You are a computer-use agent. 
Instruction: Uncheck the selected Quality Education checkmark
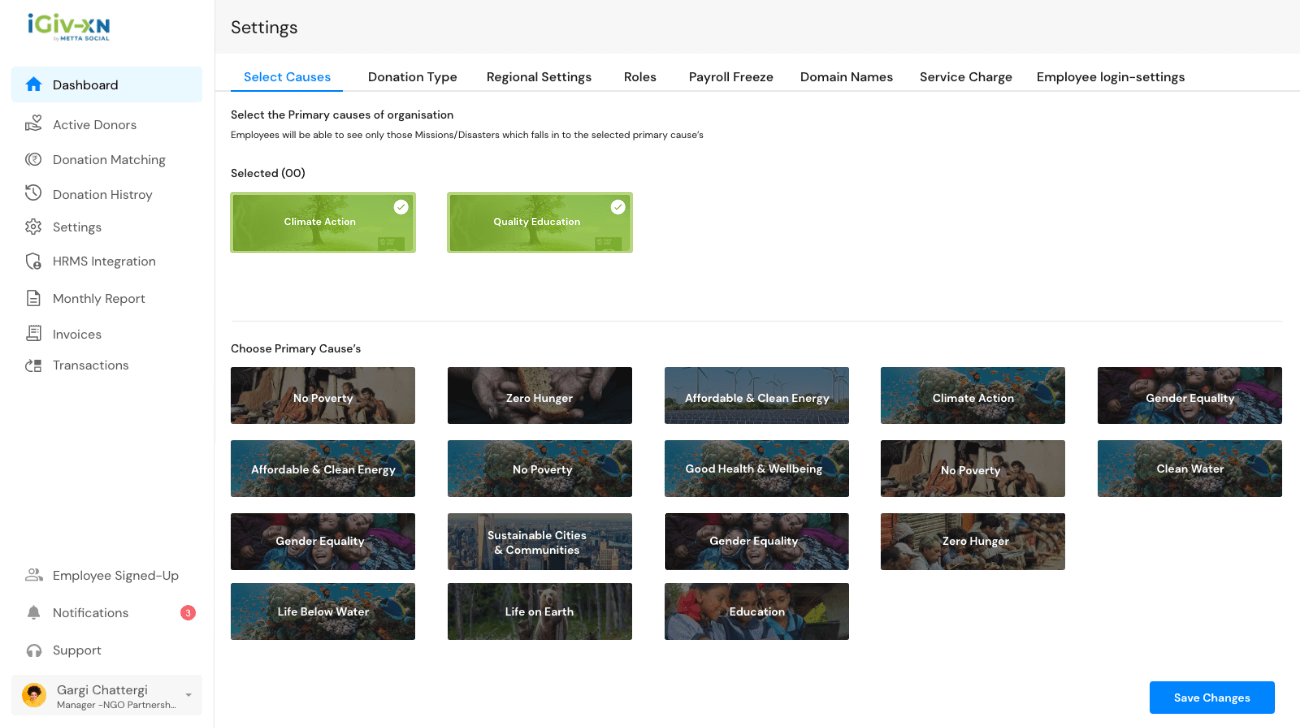coord(618,207)
